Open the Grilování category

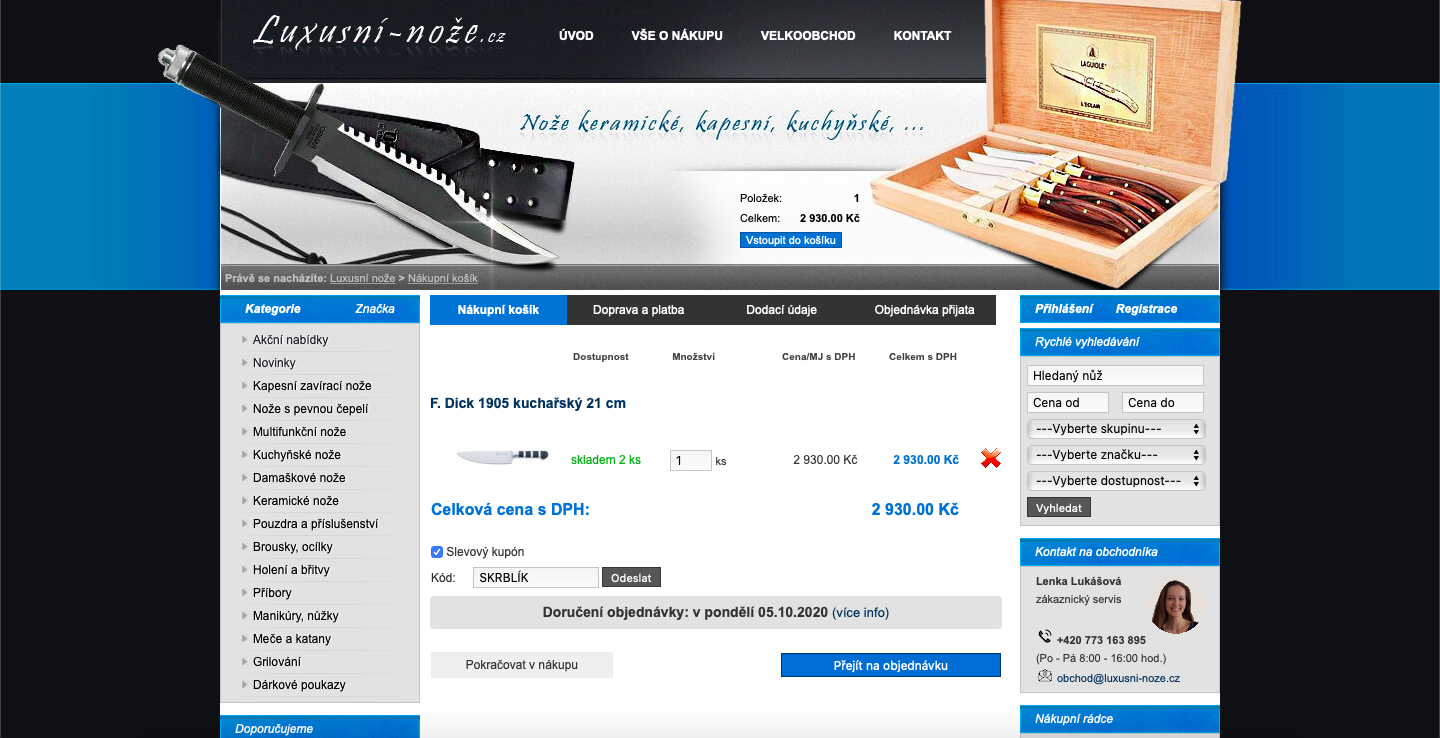277,662
